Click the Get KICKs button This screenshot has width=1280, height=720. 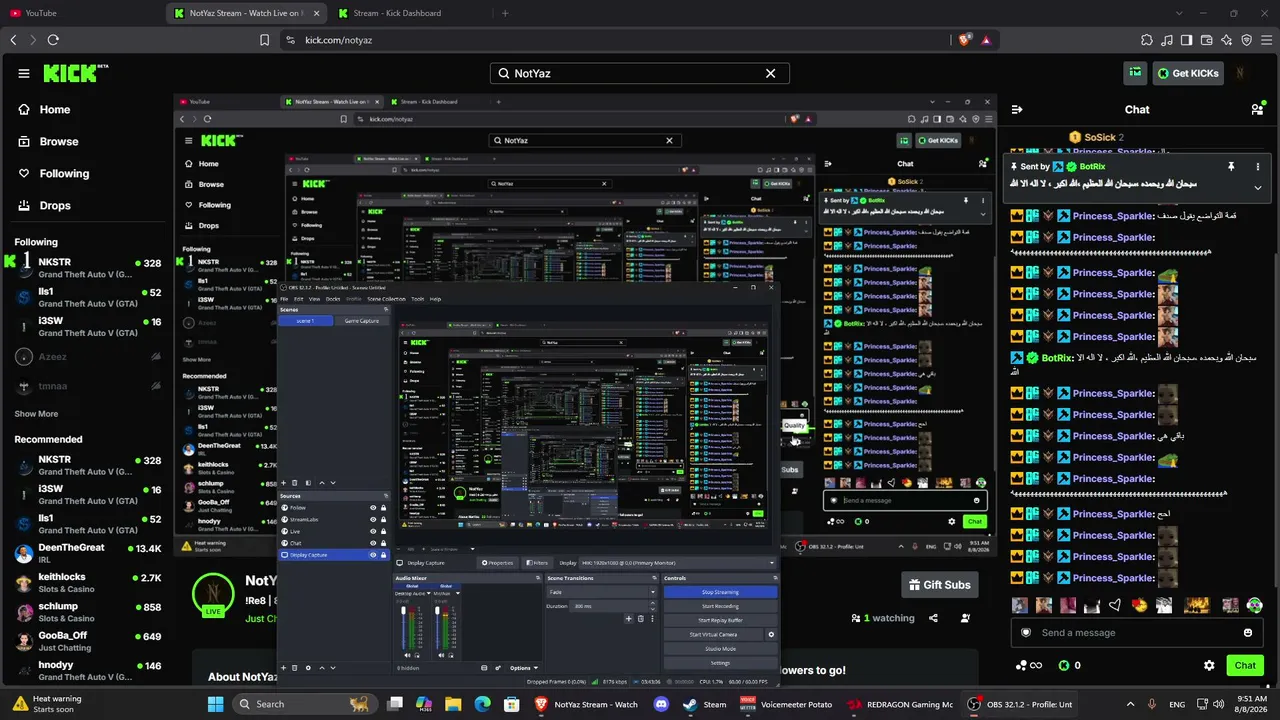point(1188,73)
